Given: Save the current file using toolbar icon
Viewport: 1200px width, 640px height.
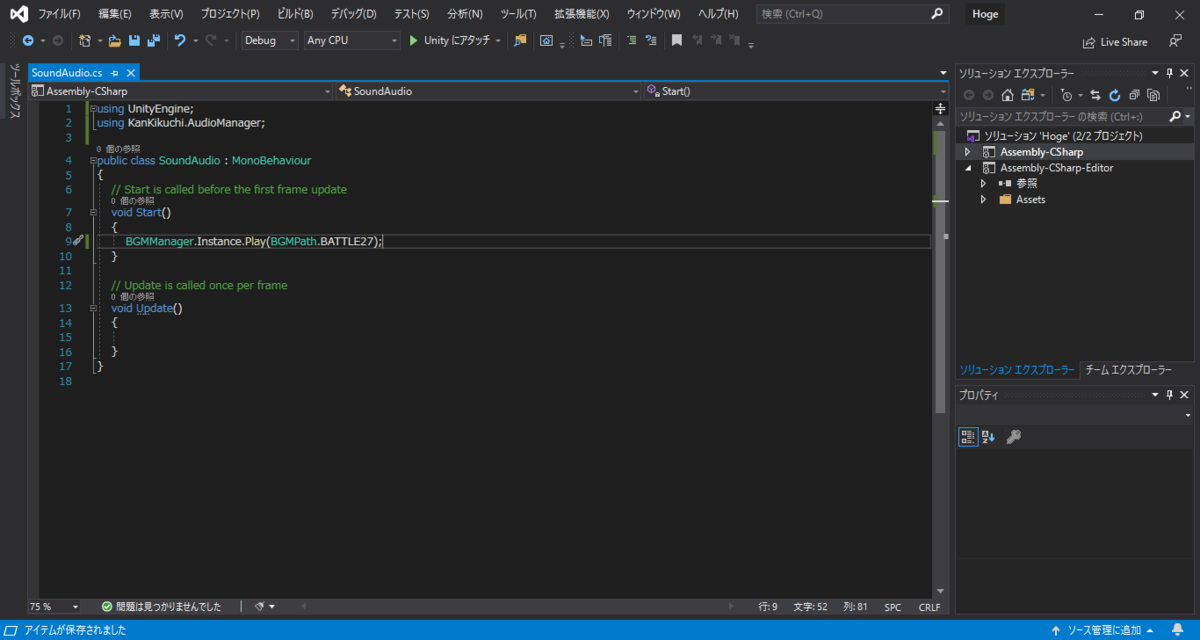Looking at the screenshot, I should 134,41.
